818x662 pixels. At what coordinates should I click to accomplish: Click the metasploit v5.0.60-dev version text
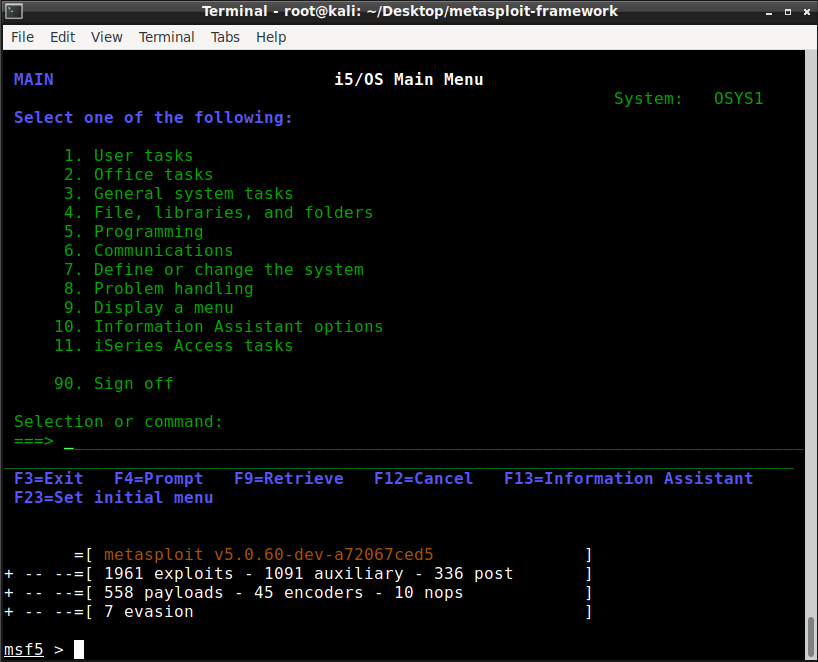[x=269, y=555]
